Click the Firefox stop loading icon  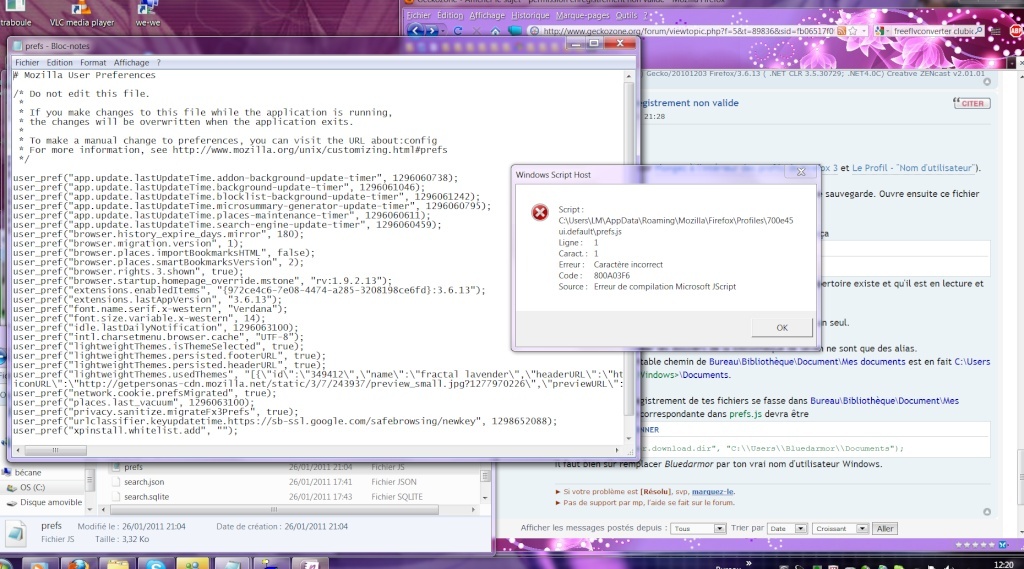[477, 31]
